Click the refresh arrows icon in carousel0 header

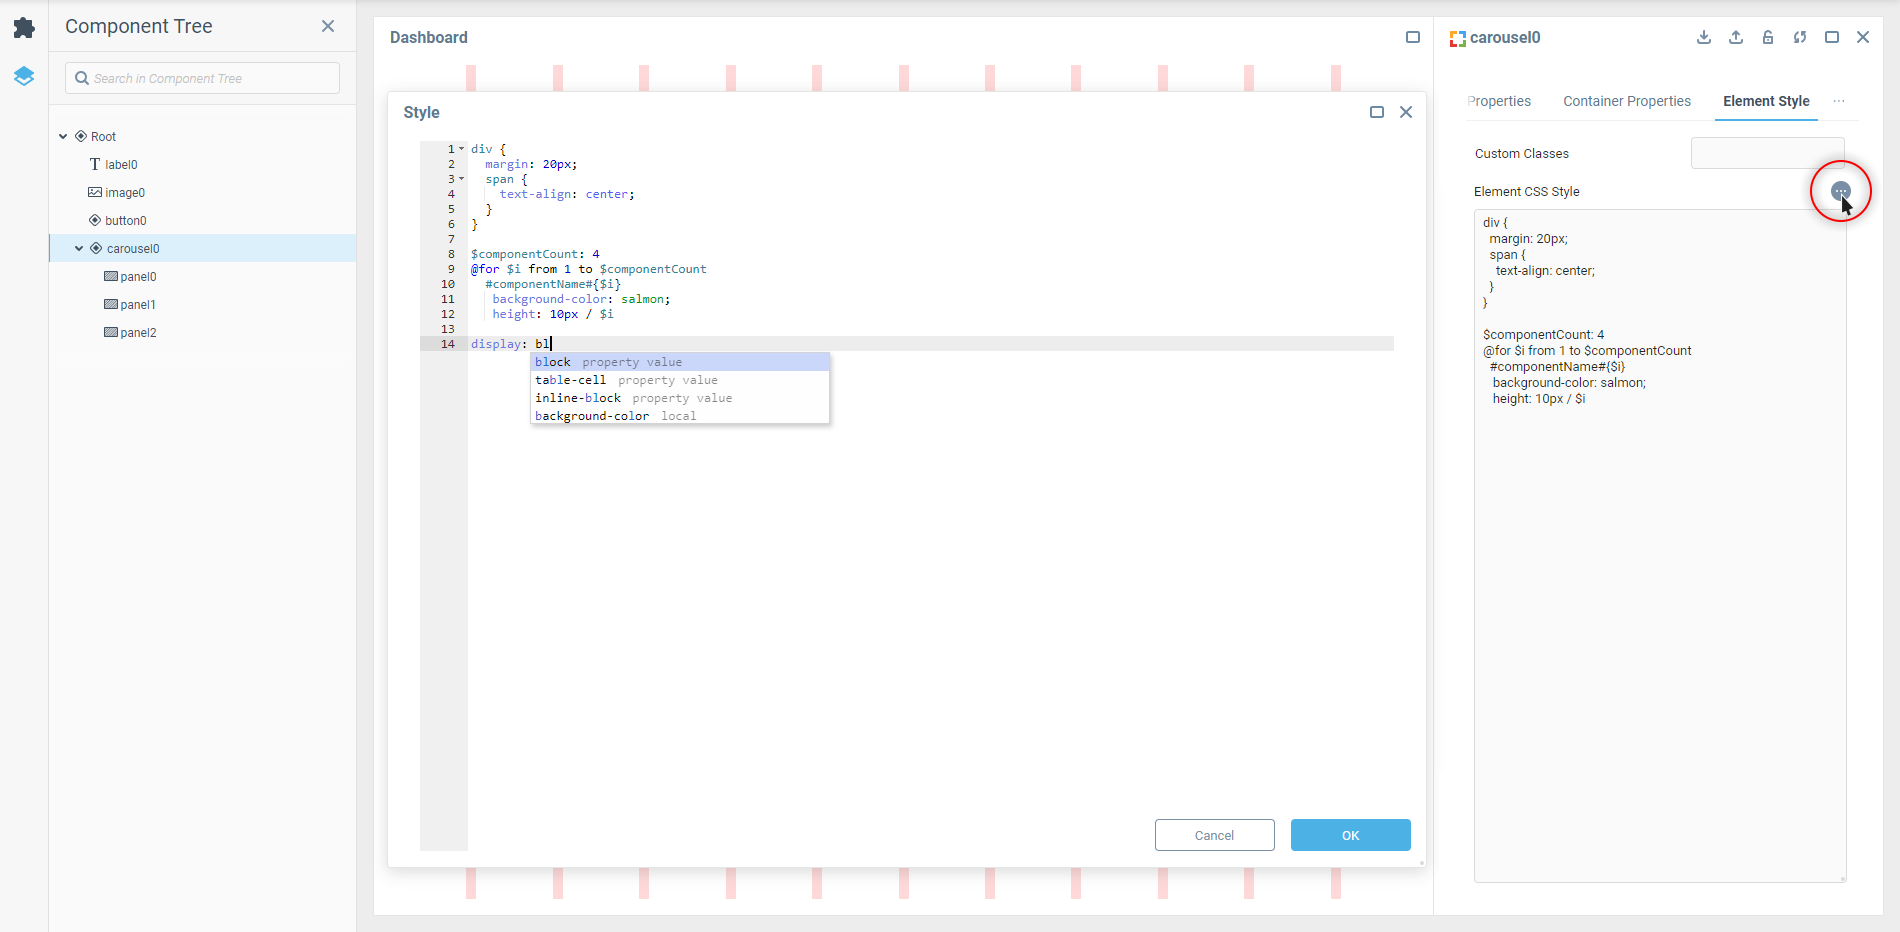tap(1800, 37)
